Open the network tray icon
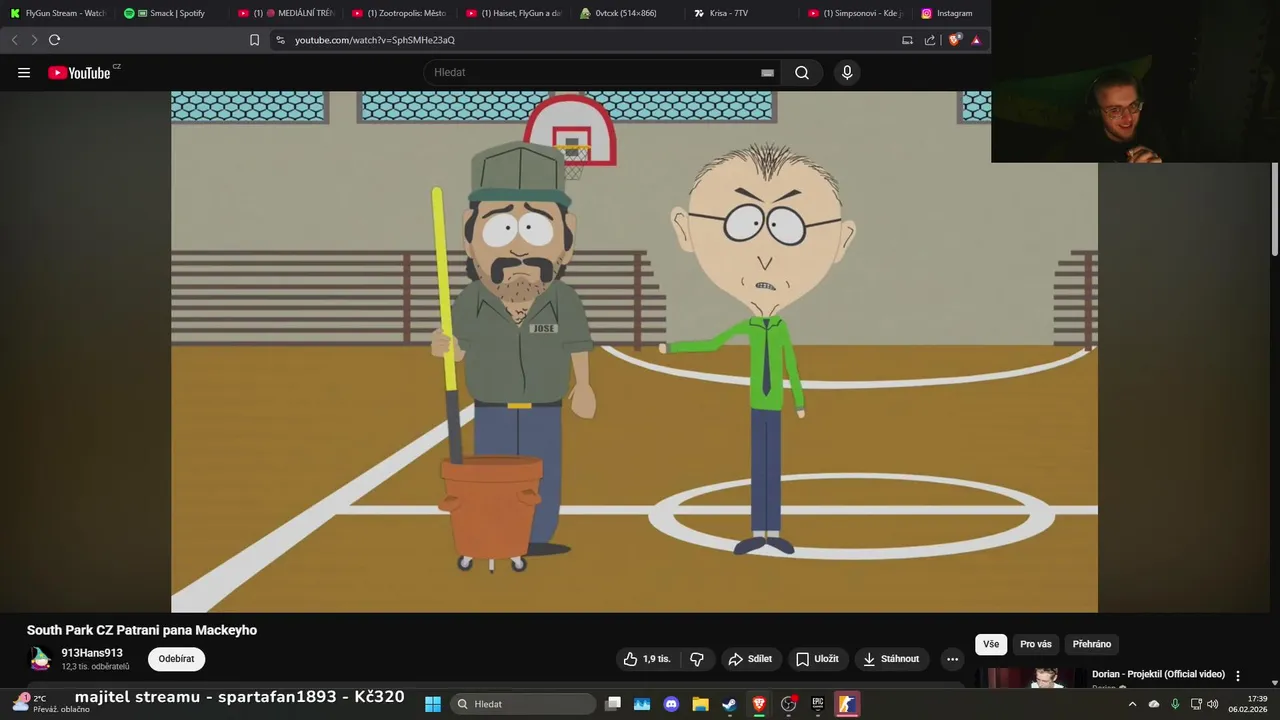 click(x=1196, y=704)
